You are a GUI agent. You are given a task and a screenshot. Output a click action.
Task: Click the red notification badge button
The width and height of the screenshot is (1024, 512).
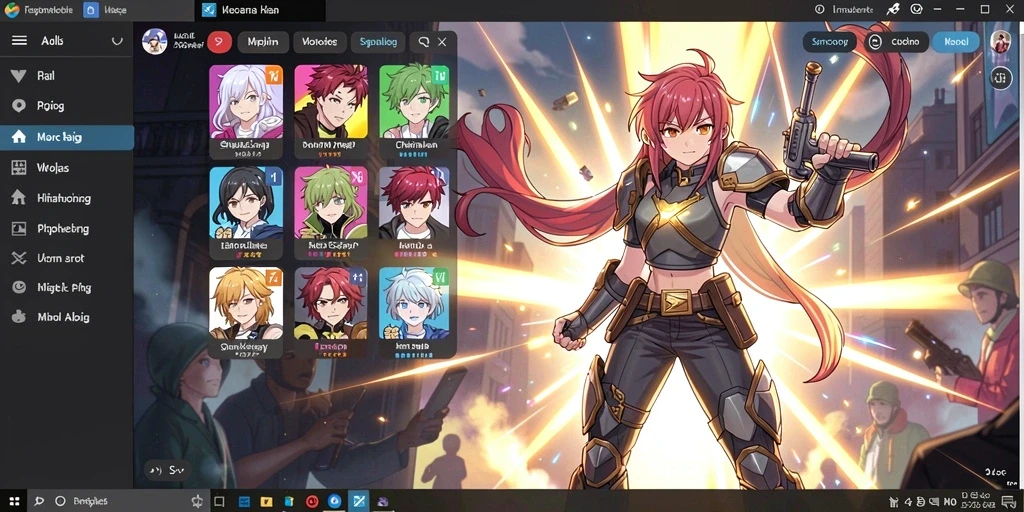219,42
